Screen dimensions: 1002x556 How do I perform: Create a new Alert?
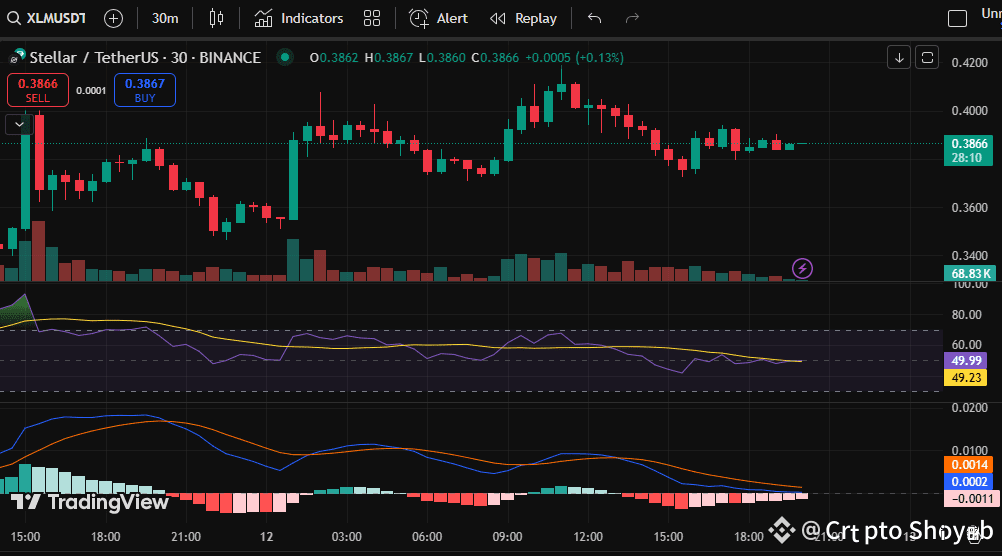point(438,19)
